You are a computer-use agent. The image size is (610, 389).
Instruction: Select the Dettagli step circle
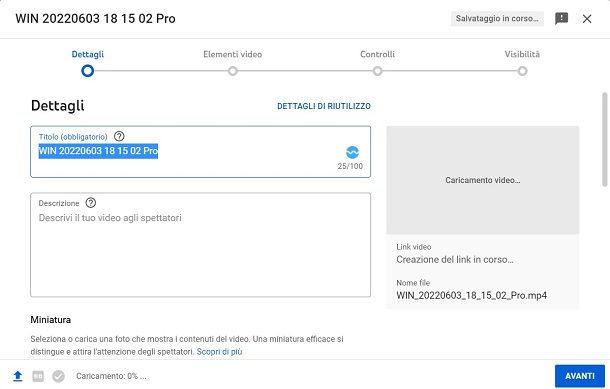click(x=88, y=71)
